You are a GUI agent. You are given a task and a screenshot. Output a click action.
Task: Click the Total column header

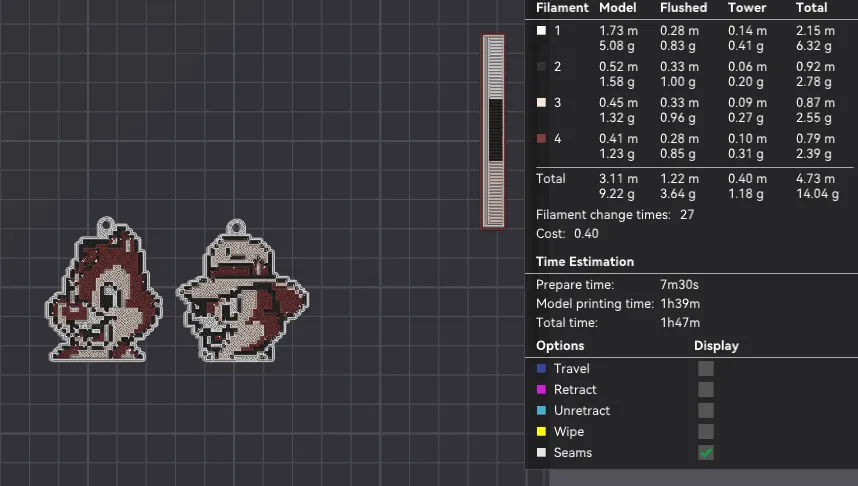click(811, 8)
